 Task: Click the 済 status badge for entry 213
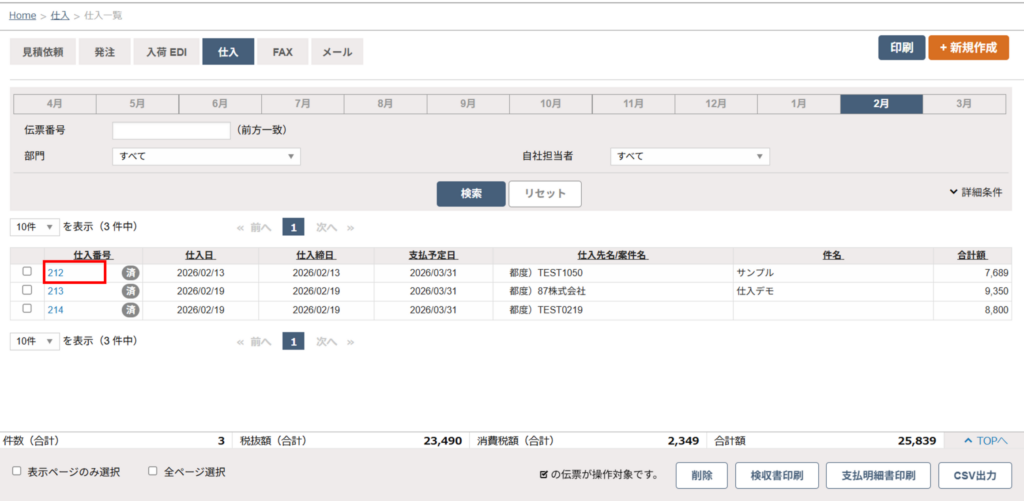(130, 291)
